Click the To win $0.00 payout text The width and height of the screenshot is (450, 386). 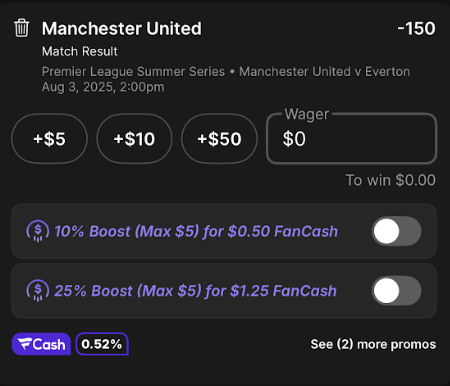391,180
